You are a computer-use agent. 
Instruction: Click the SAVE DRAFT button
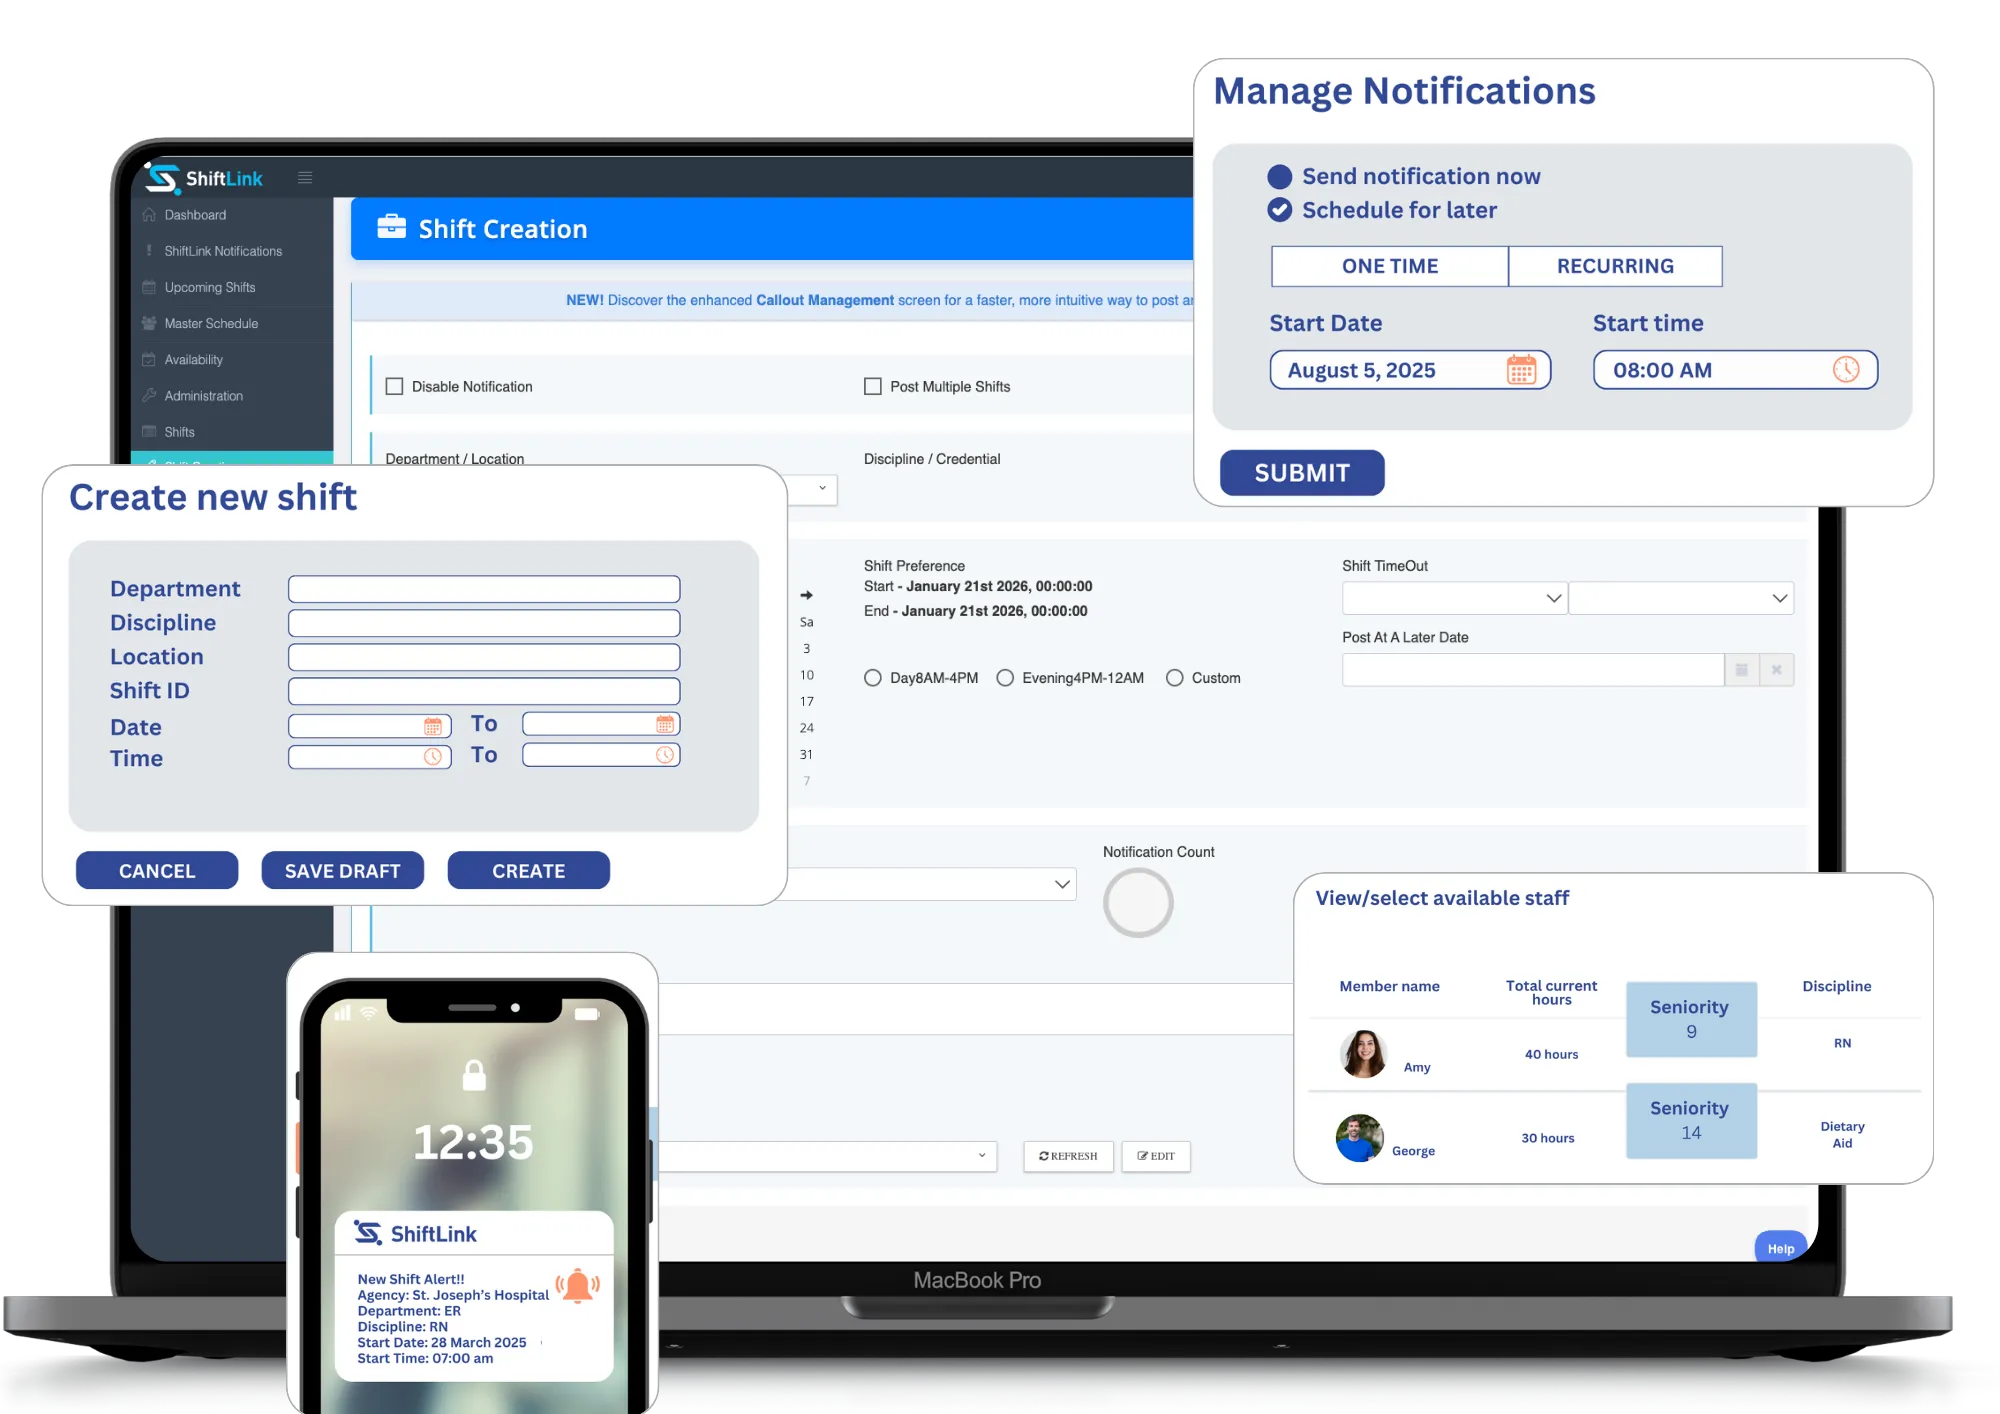[342, 871]
